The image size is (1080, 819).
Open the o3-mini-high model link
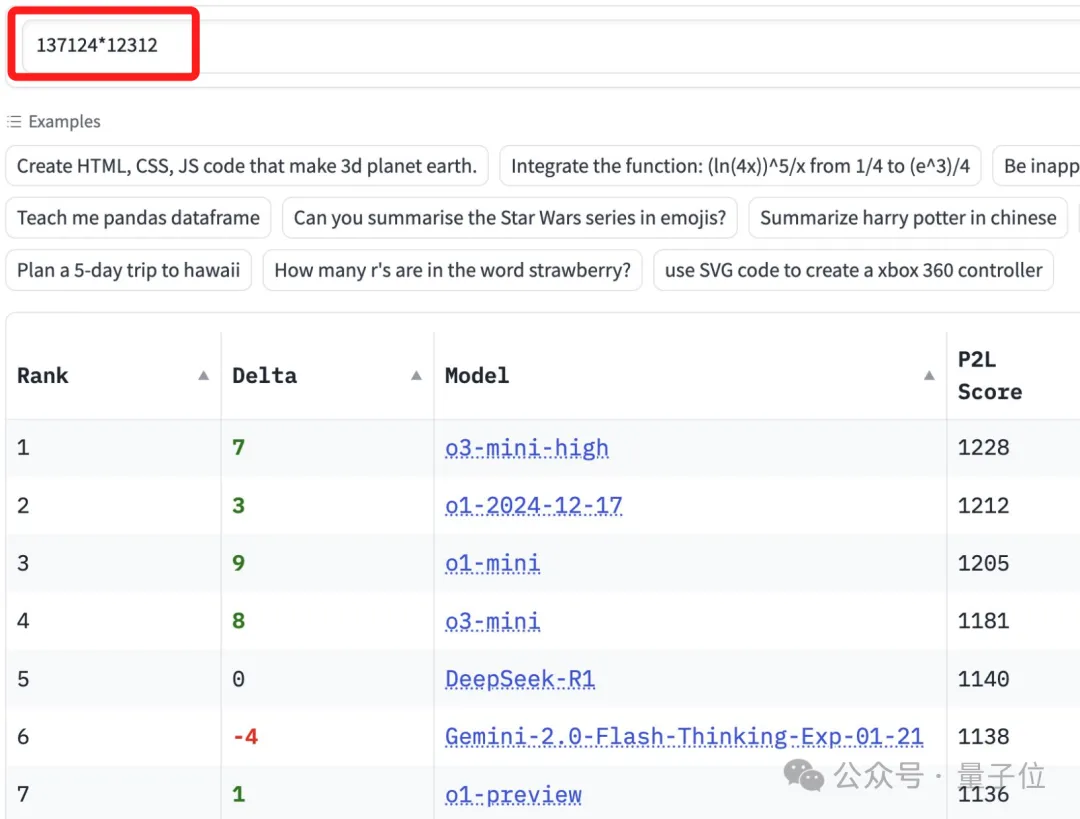click(527, 448)
